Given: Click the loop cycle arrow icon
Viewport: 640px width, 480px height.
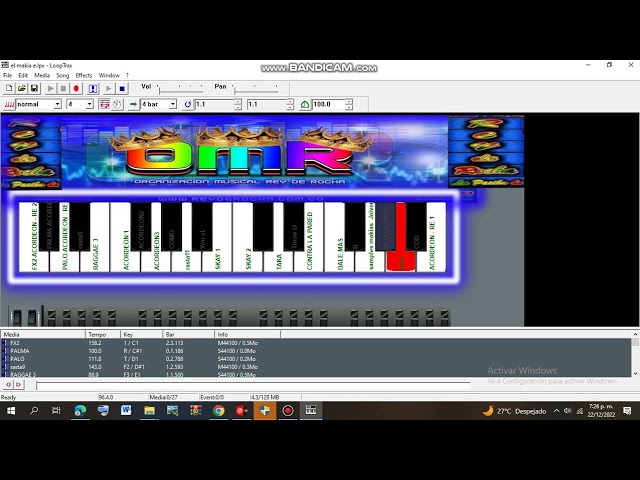Looking at the screenshot, I should [187, 104].
